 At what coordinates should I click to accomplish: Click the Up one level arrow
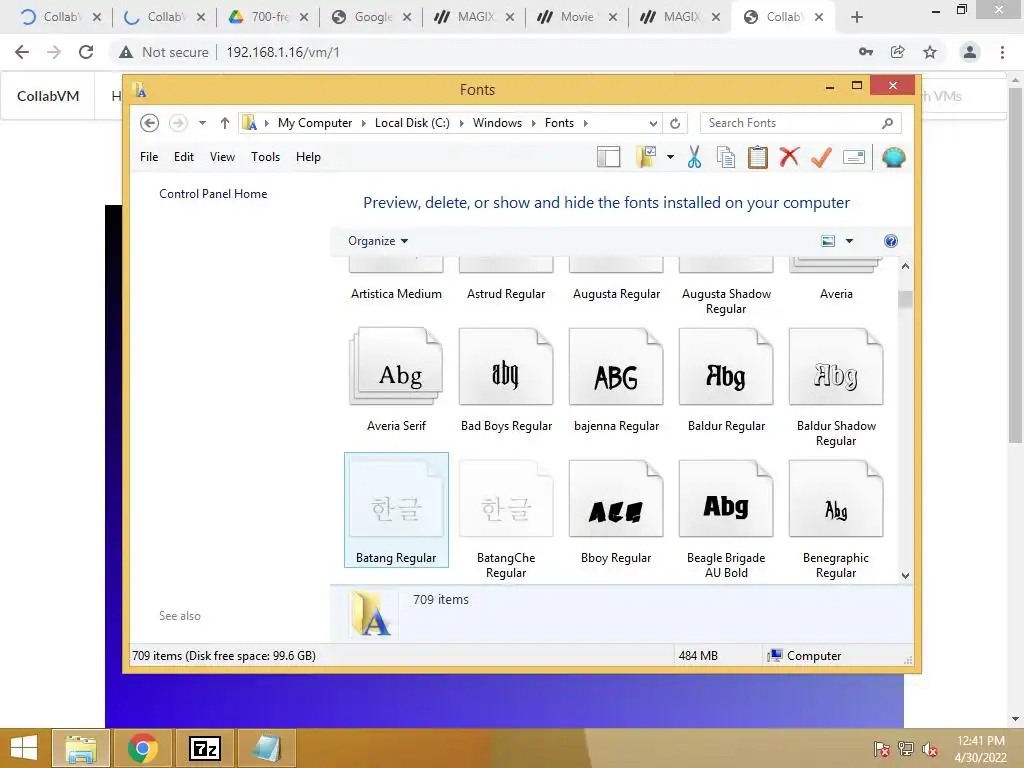tap(225, 123)
